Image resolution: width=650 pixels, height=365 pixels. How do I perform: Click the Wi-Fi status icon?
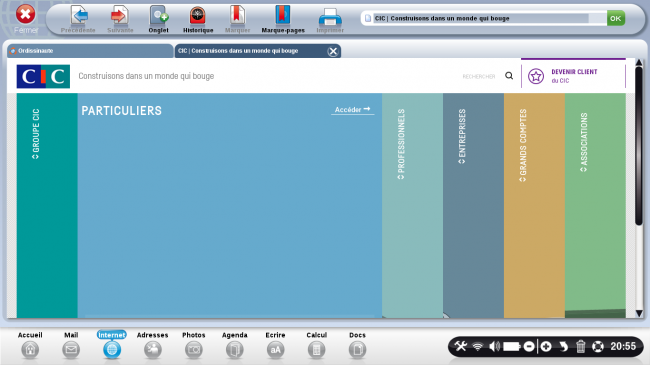(x=478, y=346)
